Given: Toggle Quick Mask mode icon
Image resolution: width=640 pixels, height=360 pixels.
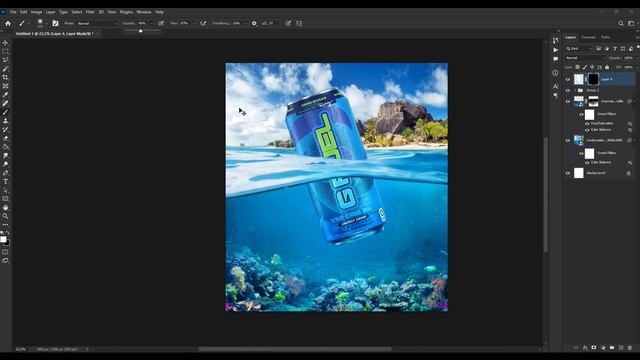Looking at the screenshot, I should (5, 252).
